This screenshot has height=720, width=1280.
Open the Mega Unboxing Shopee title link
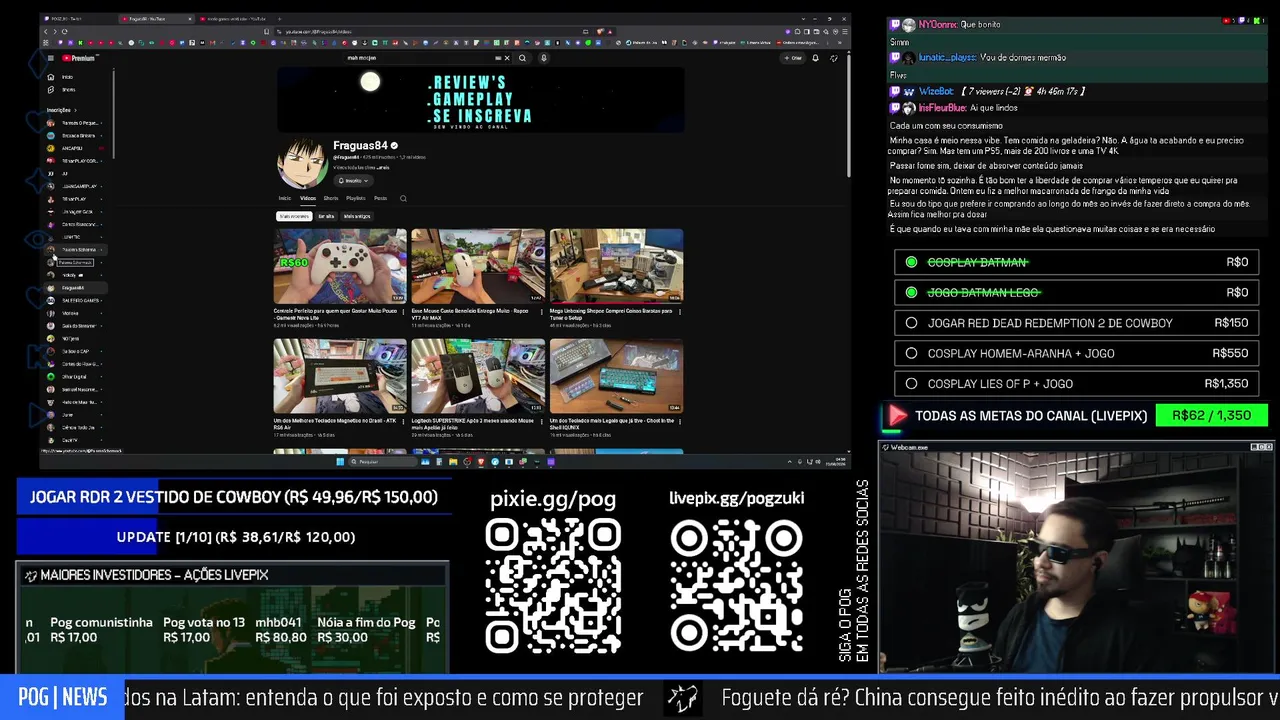[612, 313]
